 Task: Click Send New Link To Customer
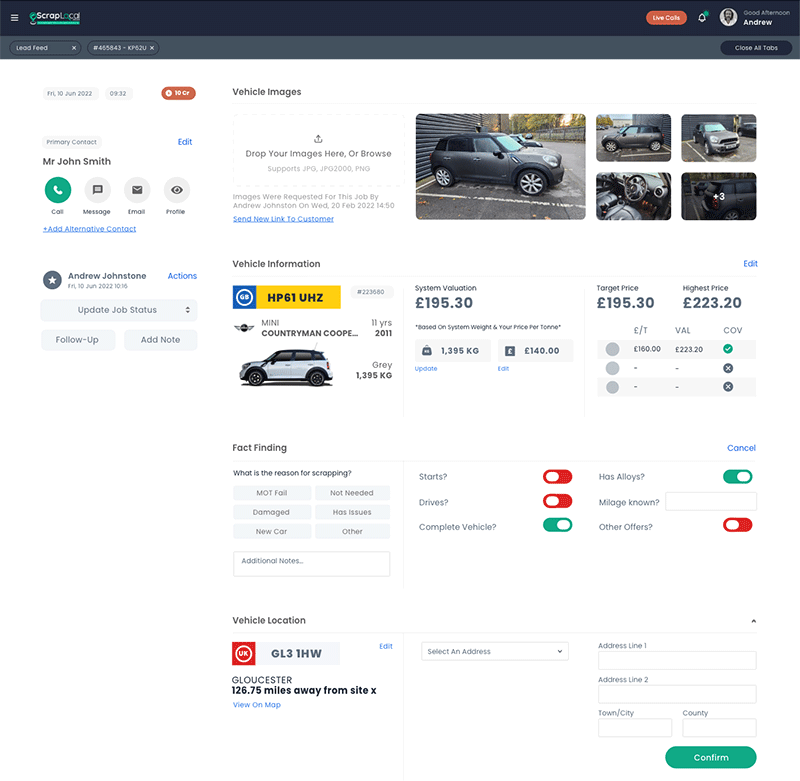click(x=283, y=219)
